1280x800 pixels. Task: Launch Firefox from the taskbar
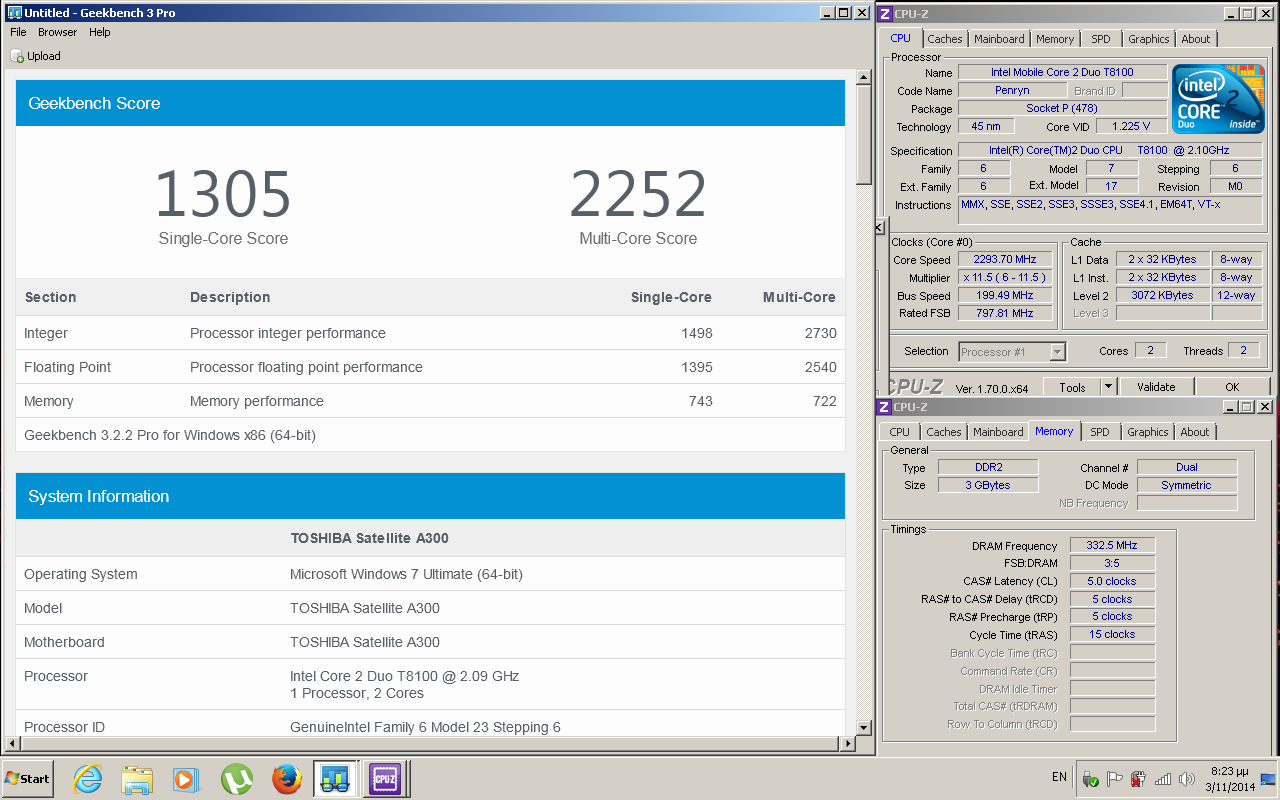(286, 778)
